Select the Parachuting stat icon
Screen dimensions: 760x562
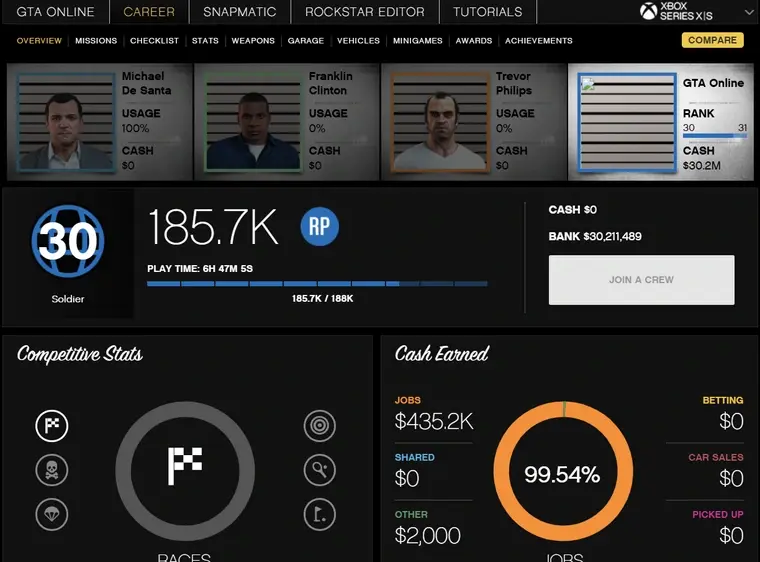coord(52,514)
